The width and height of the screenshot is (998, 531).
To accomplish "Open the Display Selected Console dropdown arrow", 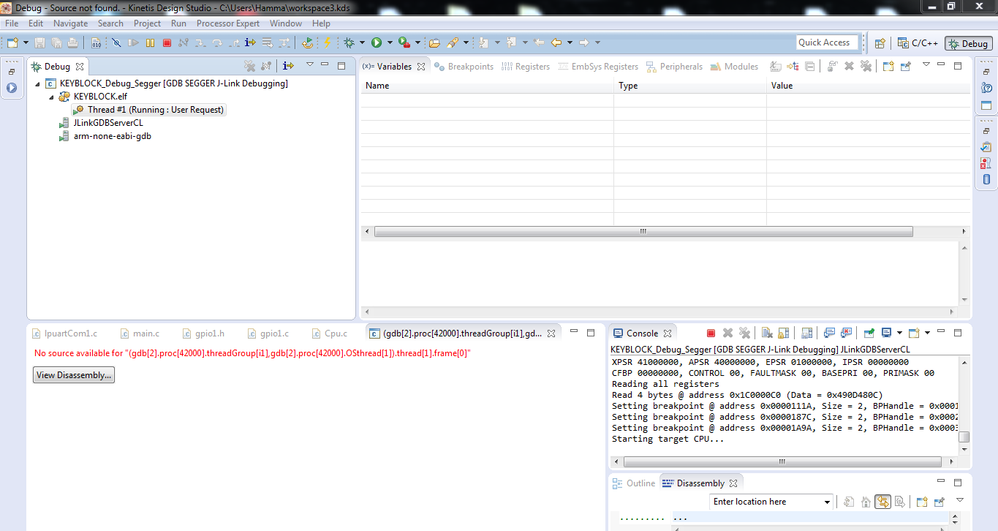I will tap(899, 333).
